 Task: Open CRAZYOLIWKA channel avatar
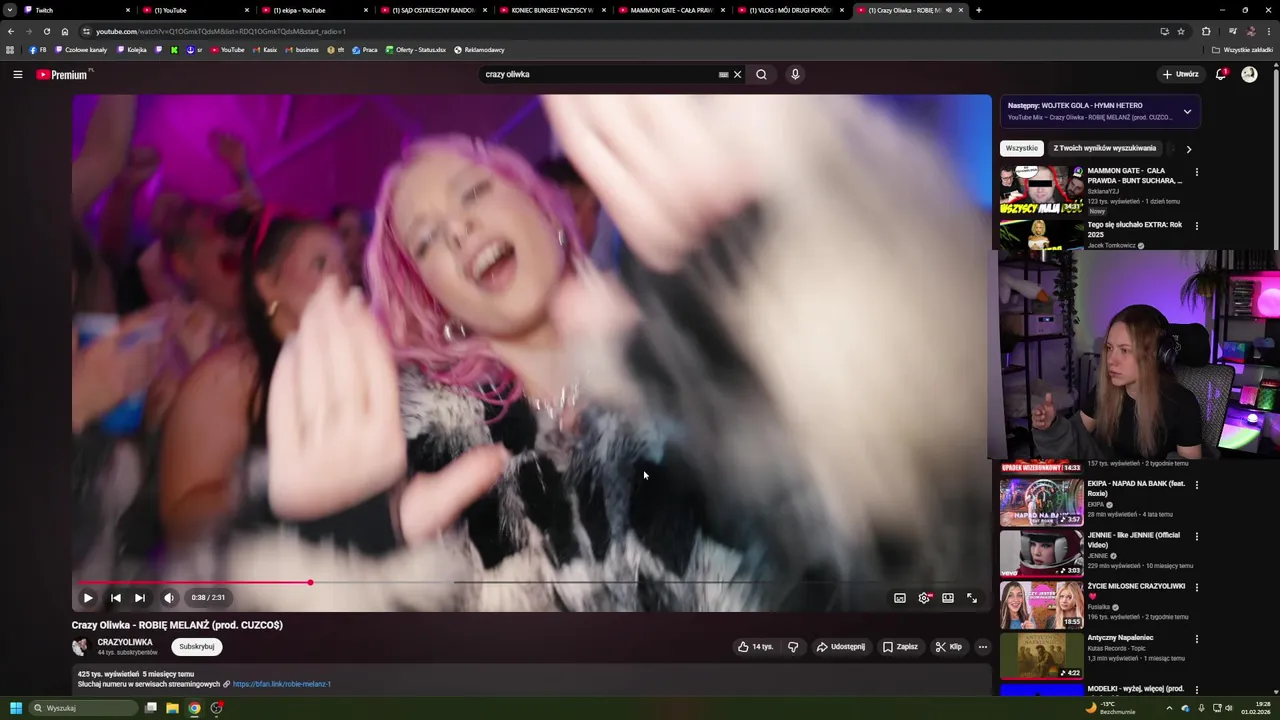click(x=80, y=647)
